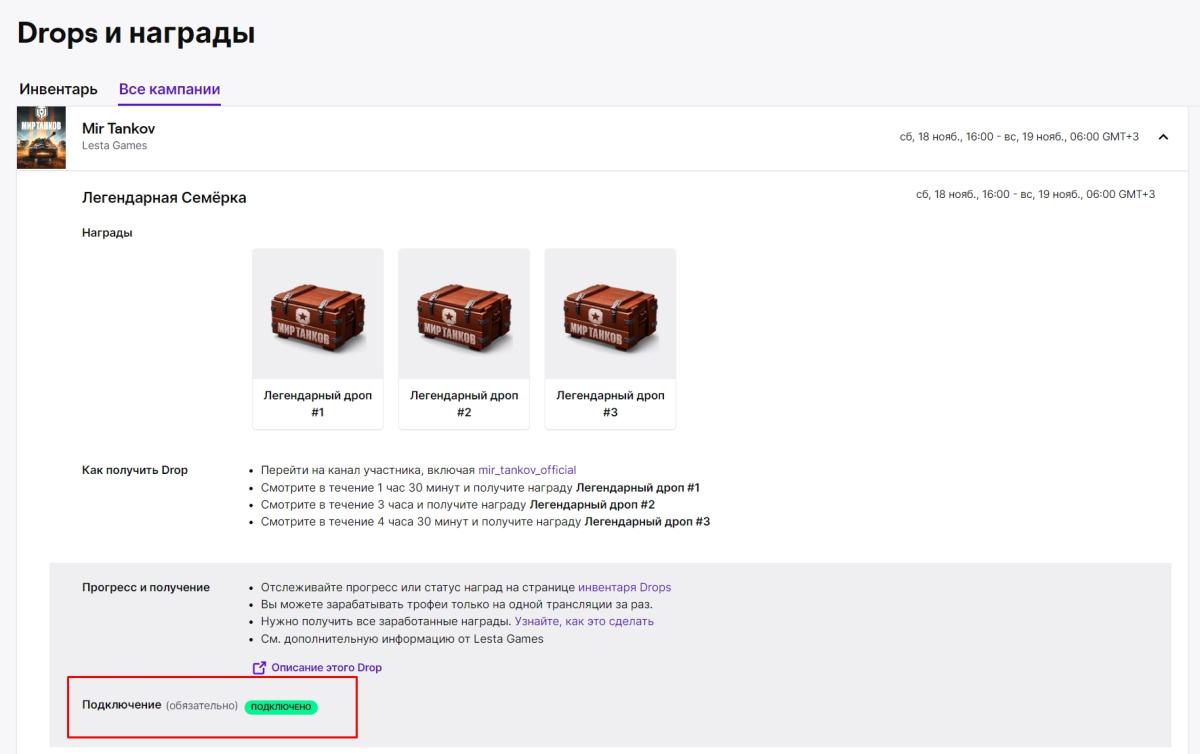This screenshot has width=1200, height=754.
Task: Click the green подключено status badge
Action: (x=281, y=706)
